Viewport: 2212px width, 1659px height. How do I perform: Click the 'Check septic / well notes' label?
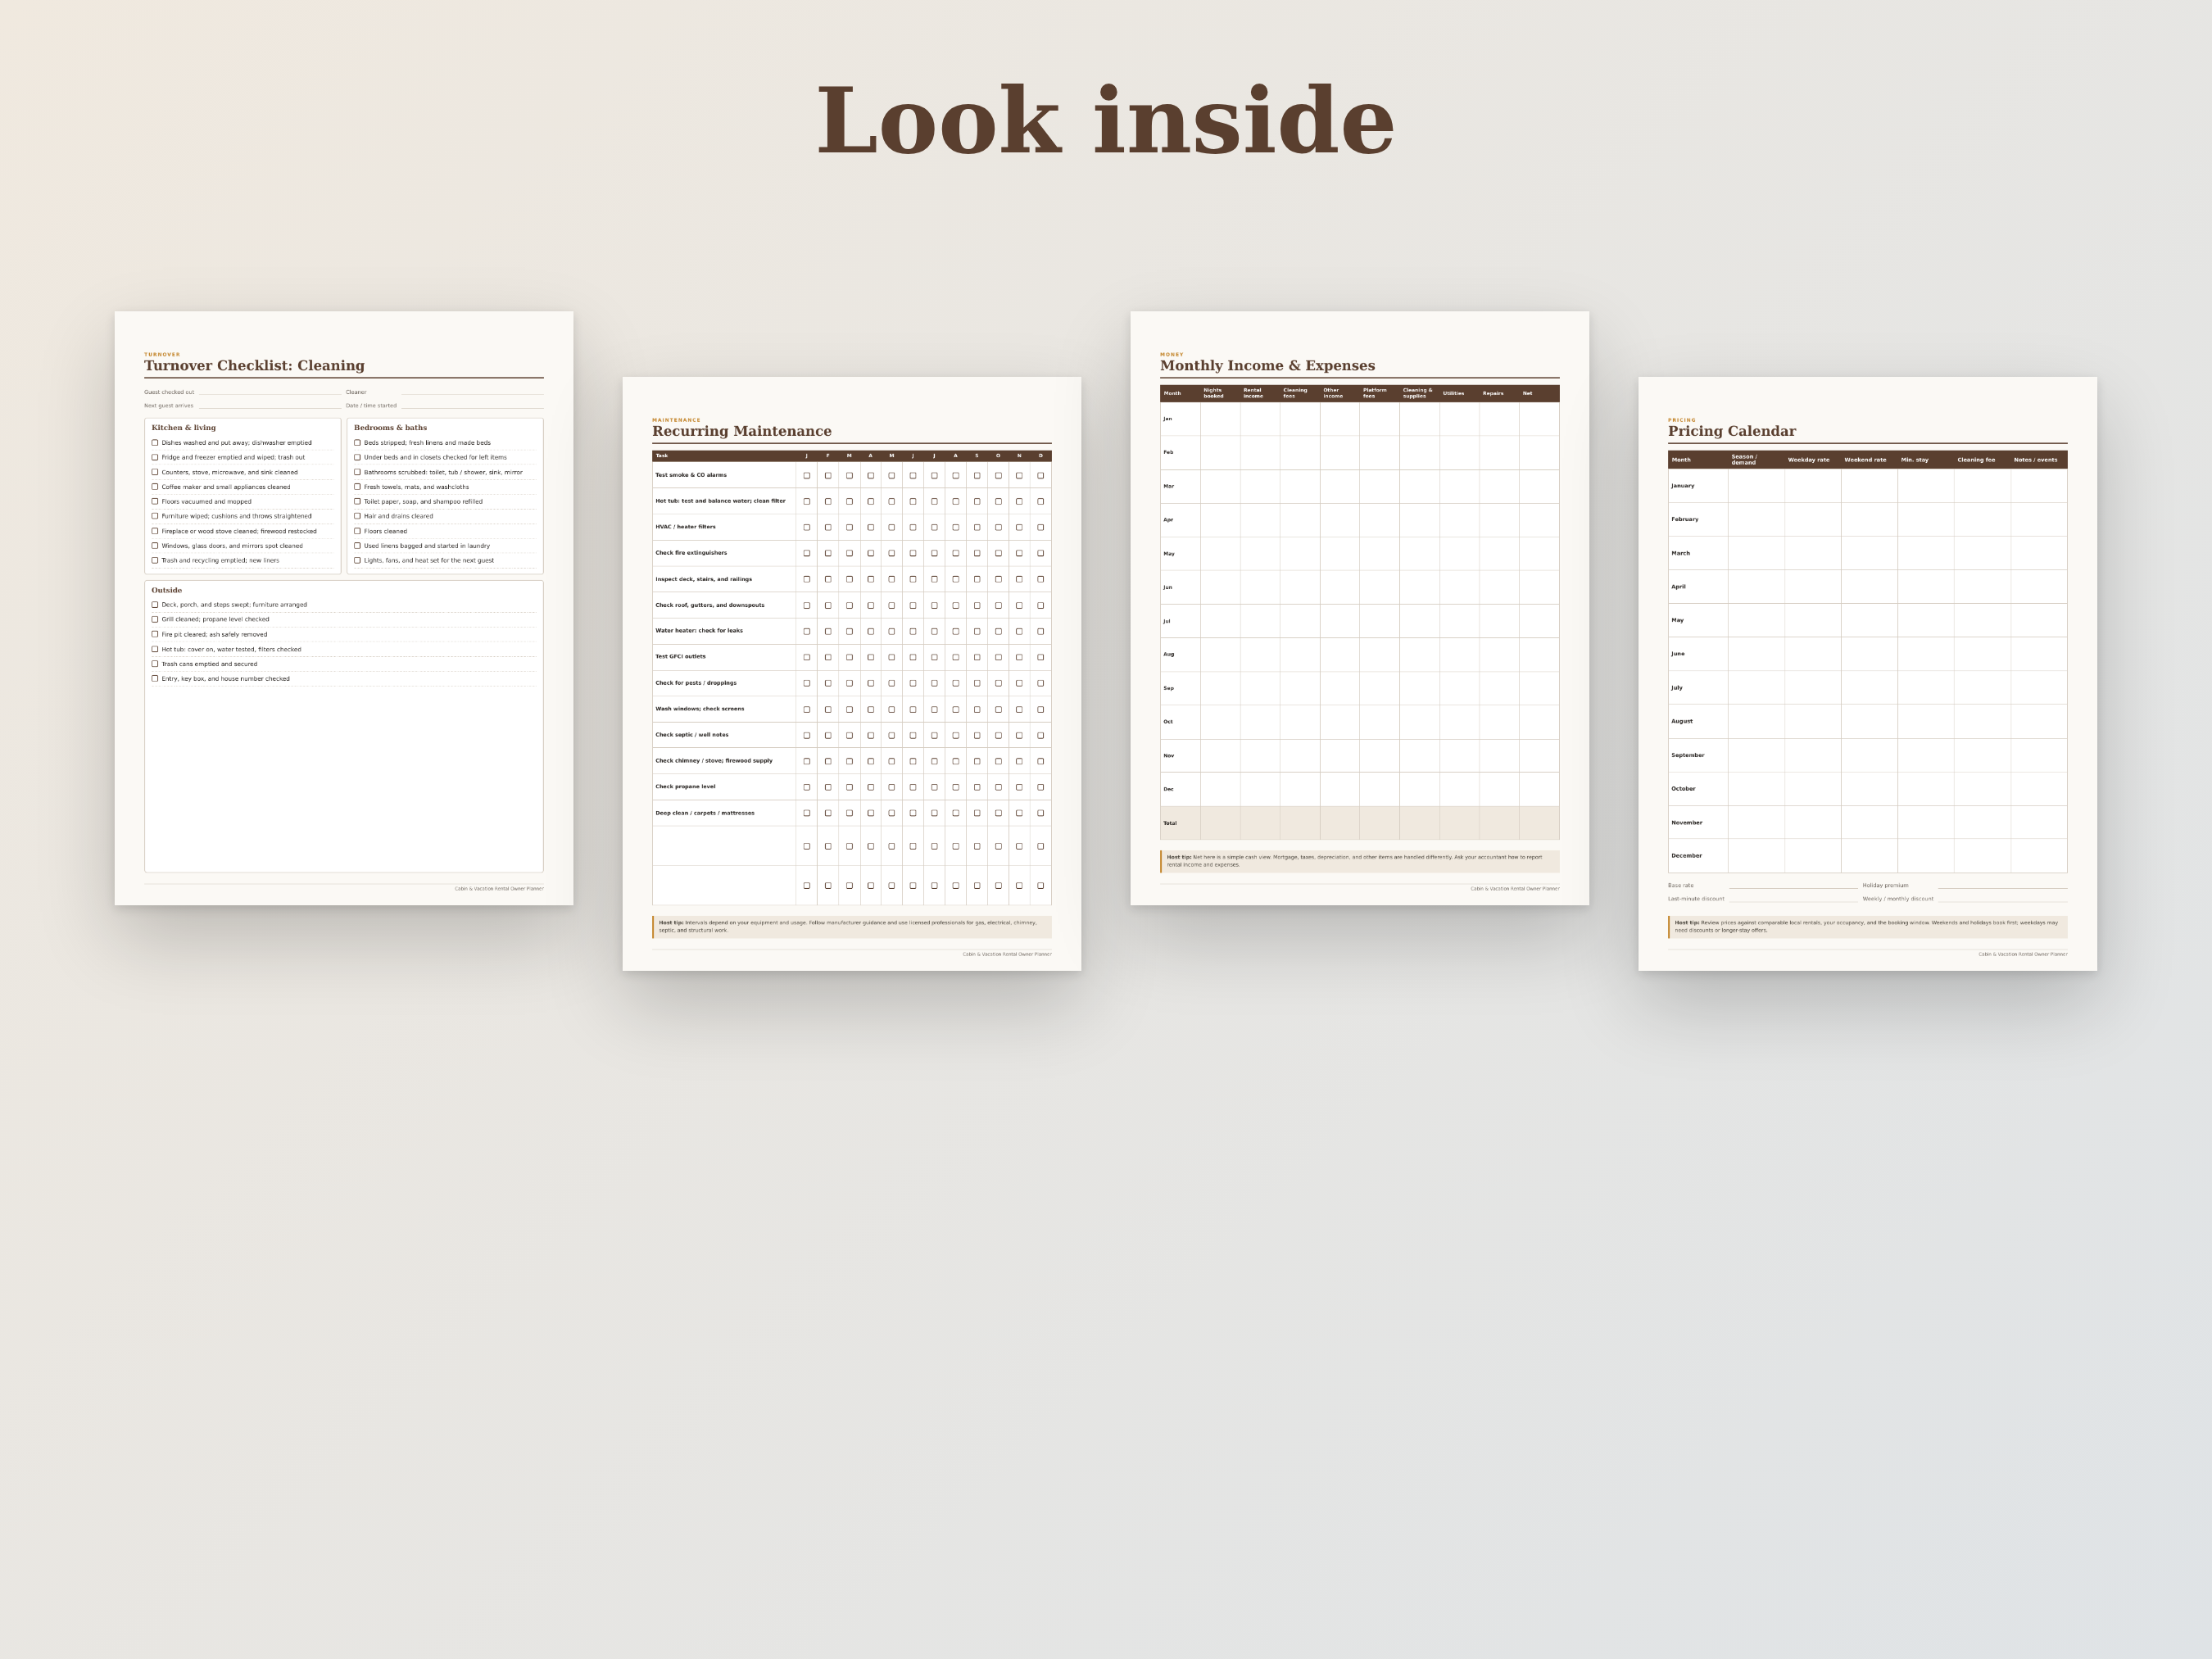(692, 735)
